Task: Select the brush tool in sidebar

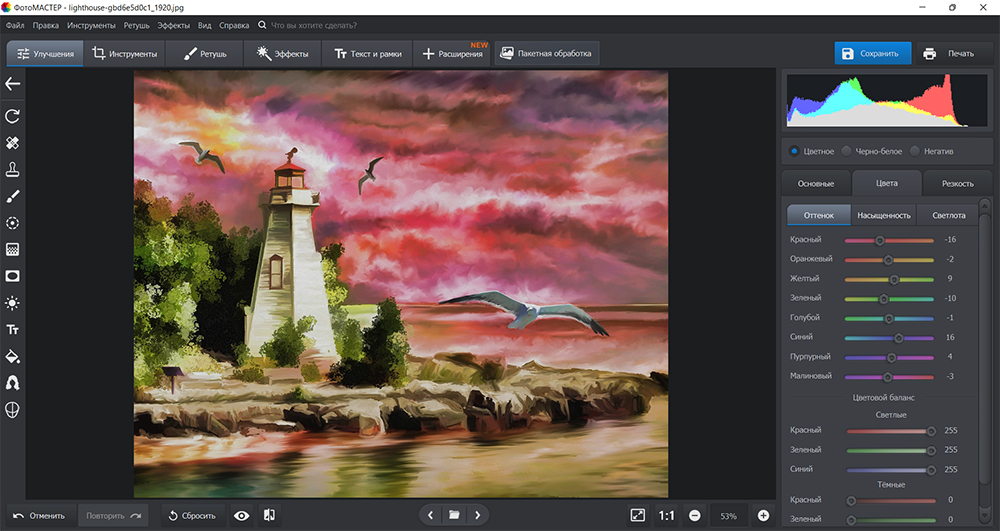Action: pyautogui.click(x=13, y=196)
